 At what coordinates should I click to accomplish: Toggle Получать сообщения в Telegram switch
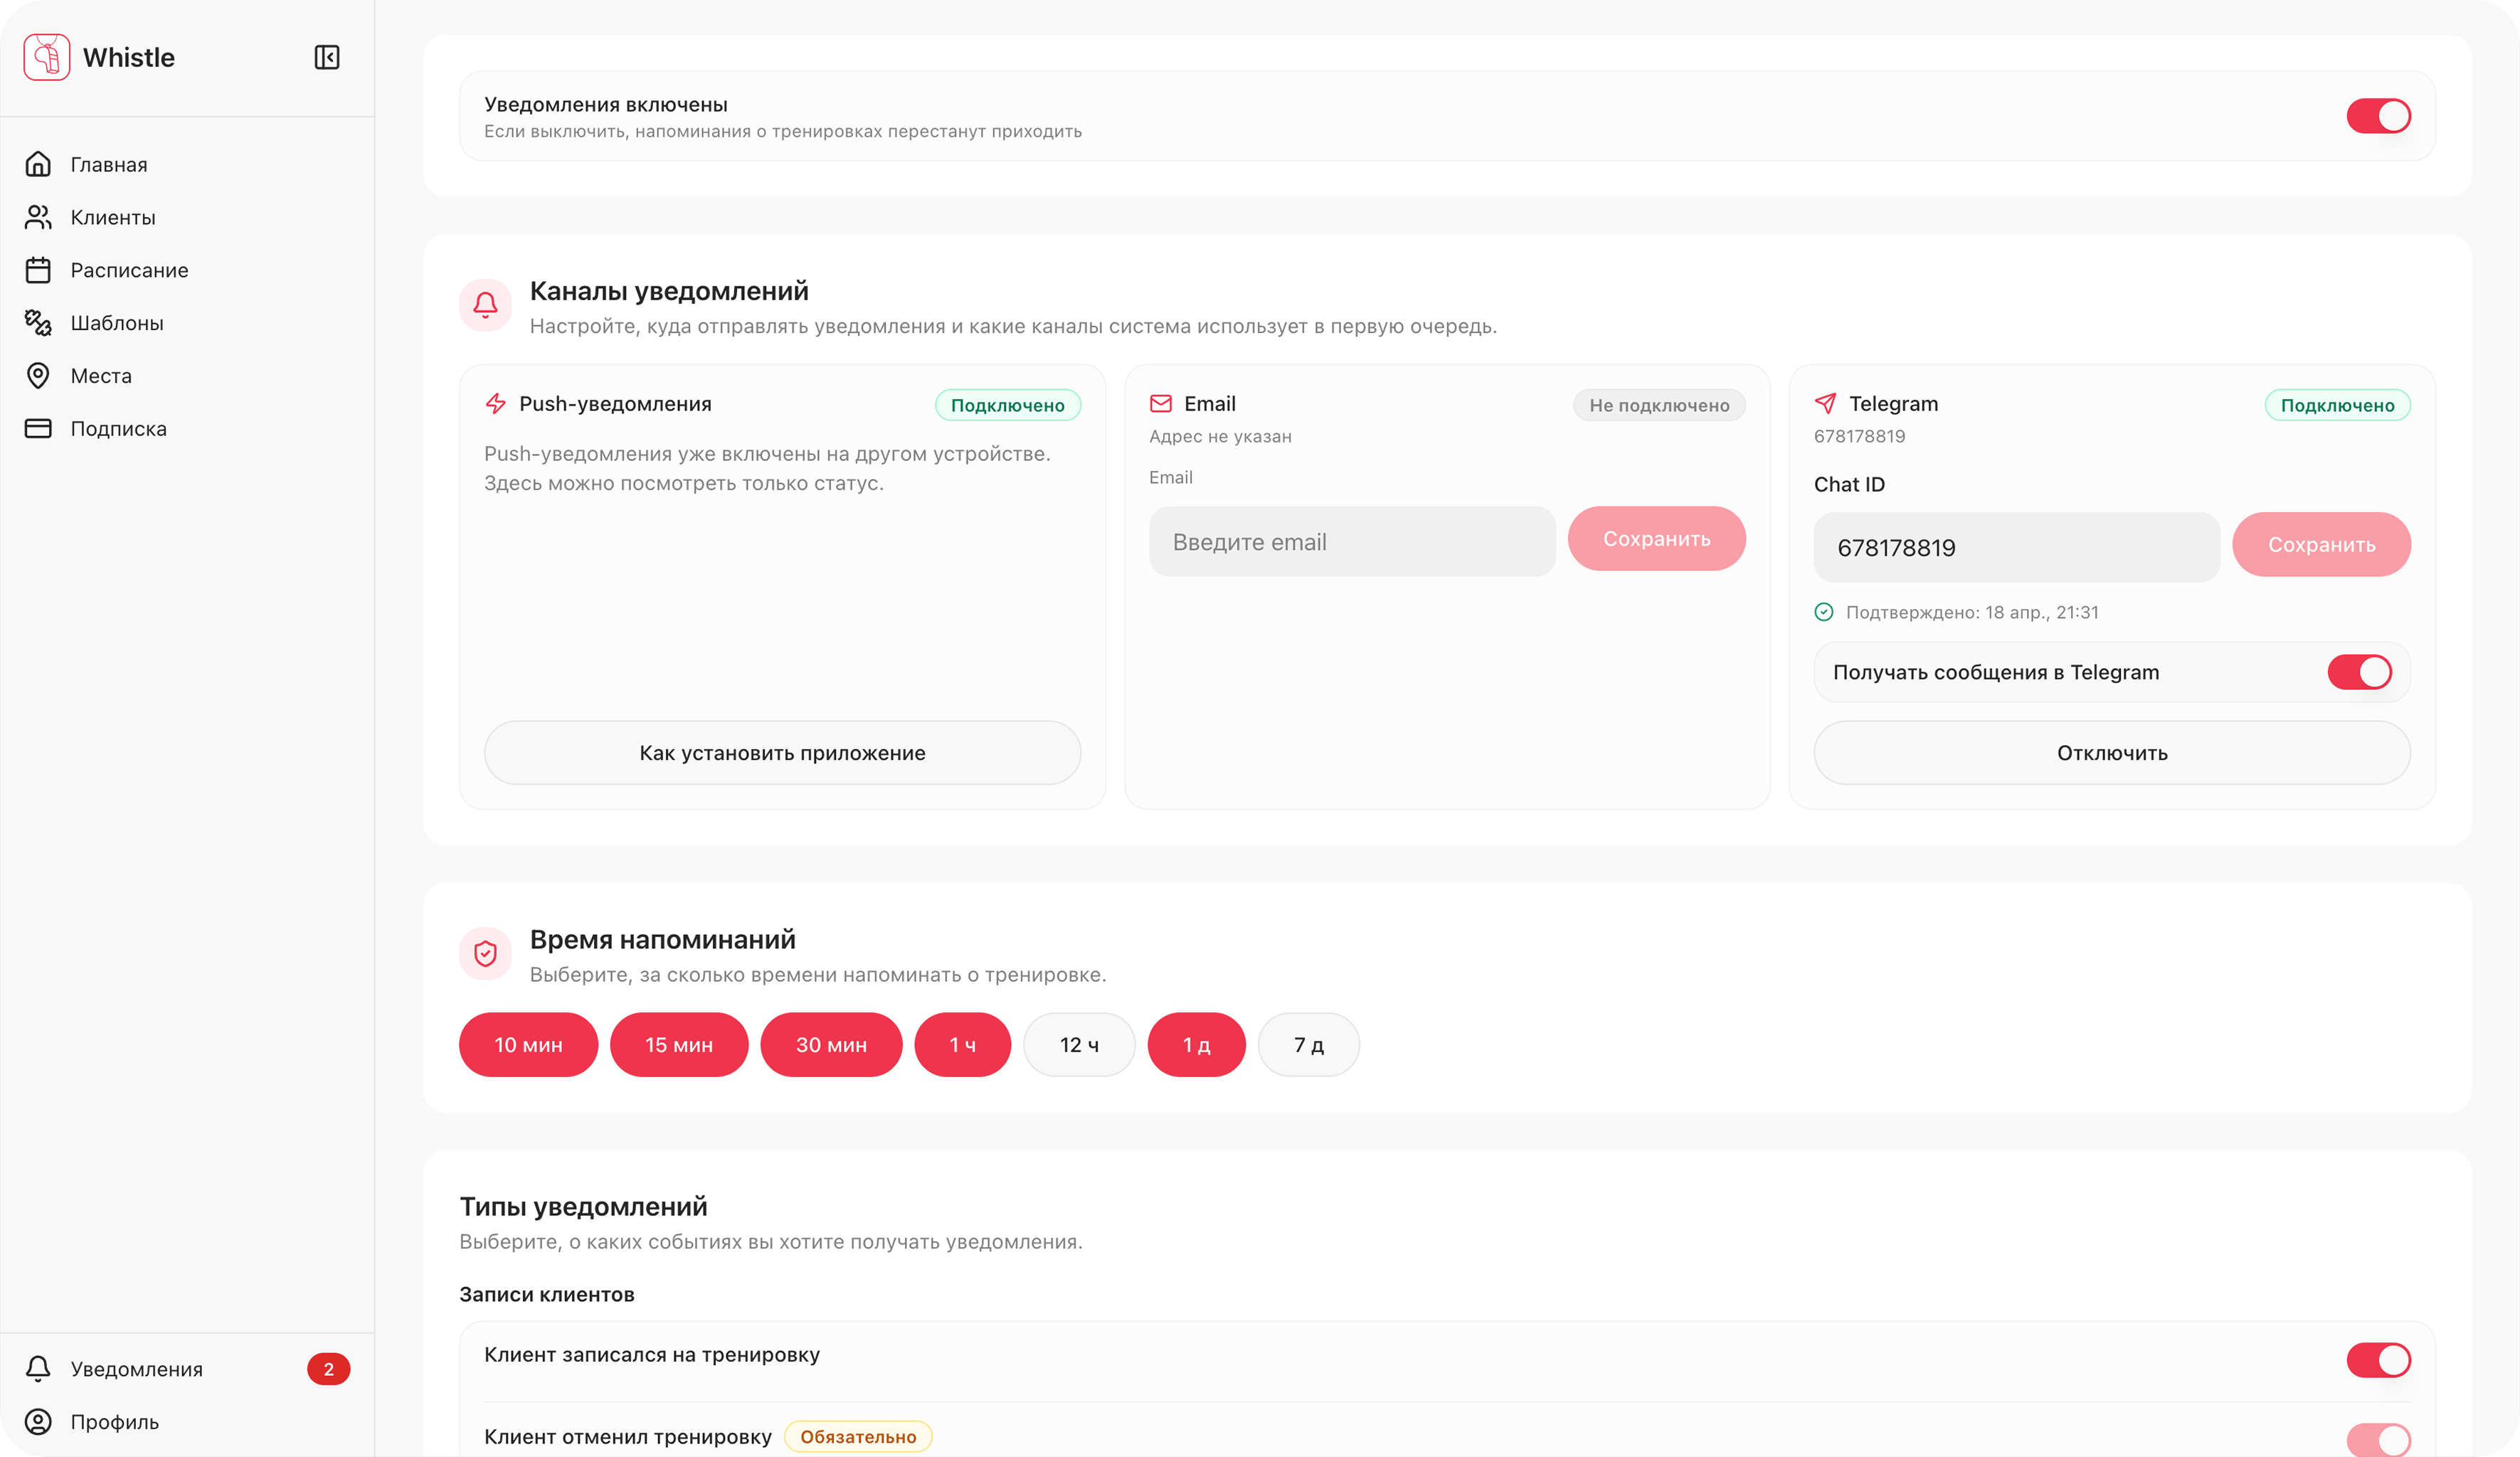coord(2359,672)
